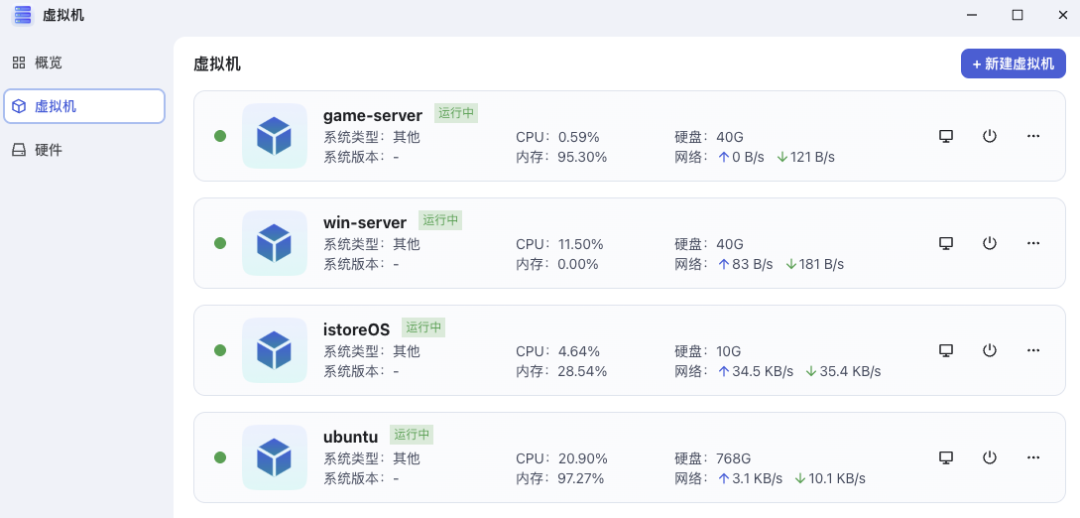Click 新建虚拟机 create button
This screenshot has width=1080, height=518.
tap(1013, 64)
